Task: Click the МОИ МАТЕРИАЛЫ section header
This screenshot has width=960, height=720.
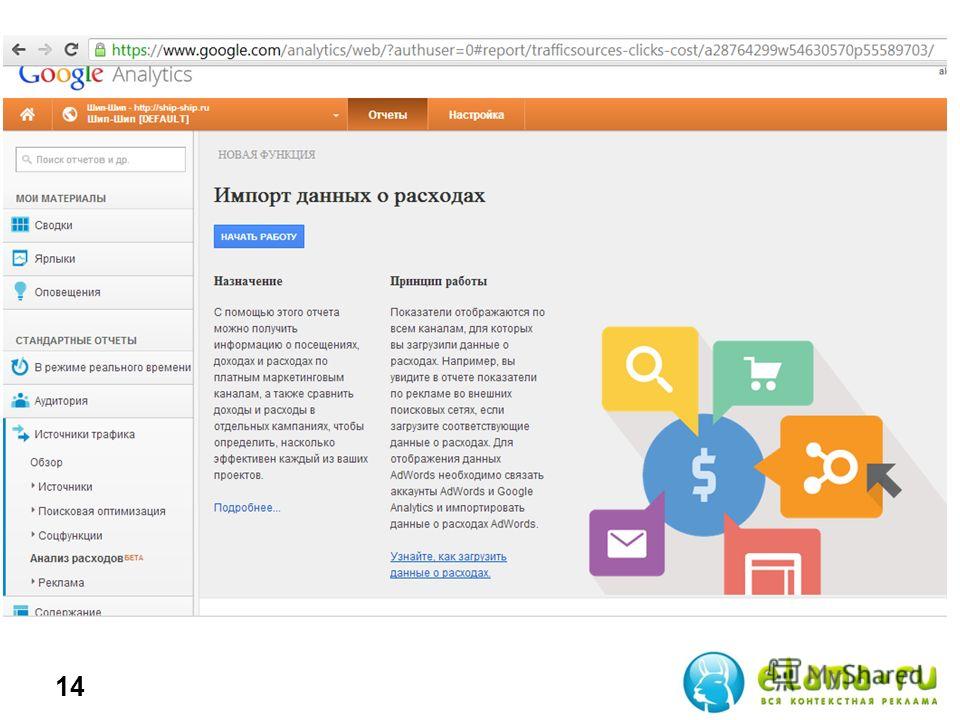Action: [61, 198]
